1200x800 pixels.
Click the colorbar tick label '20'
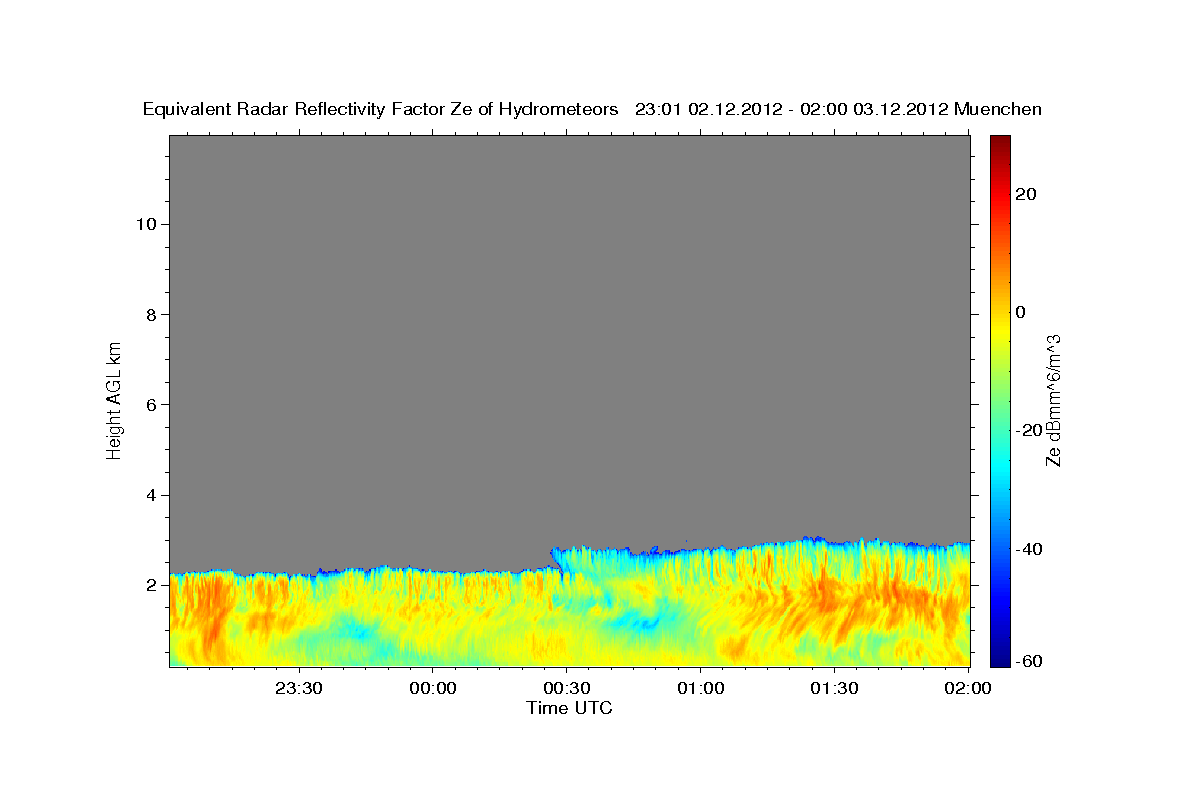point(1025,194)
